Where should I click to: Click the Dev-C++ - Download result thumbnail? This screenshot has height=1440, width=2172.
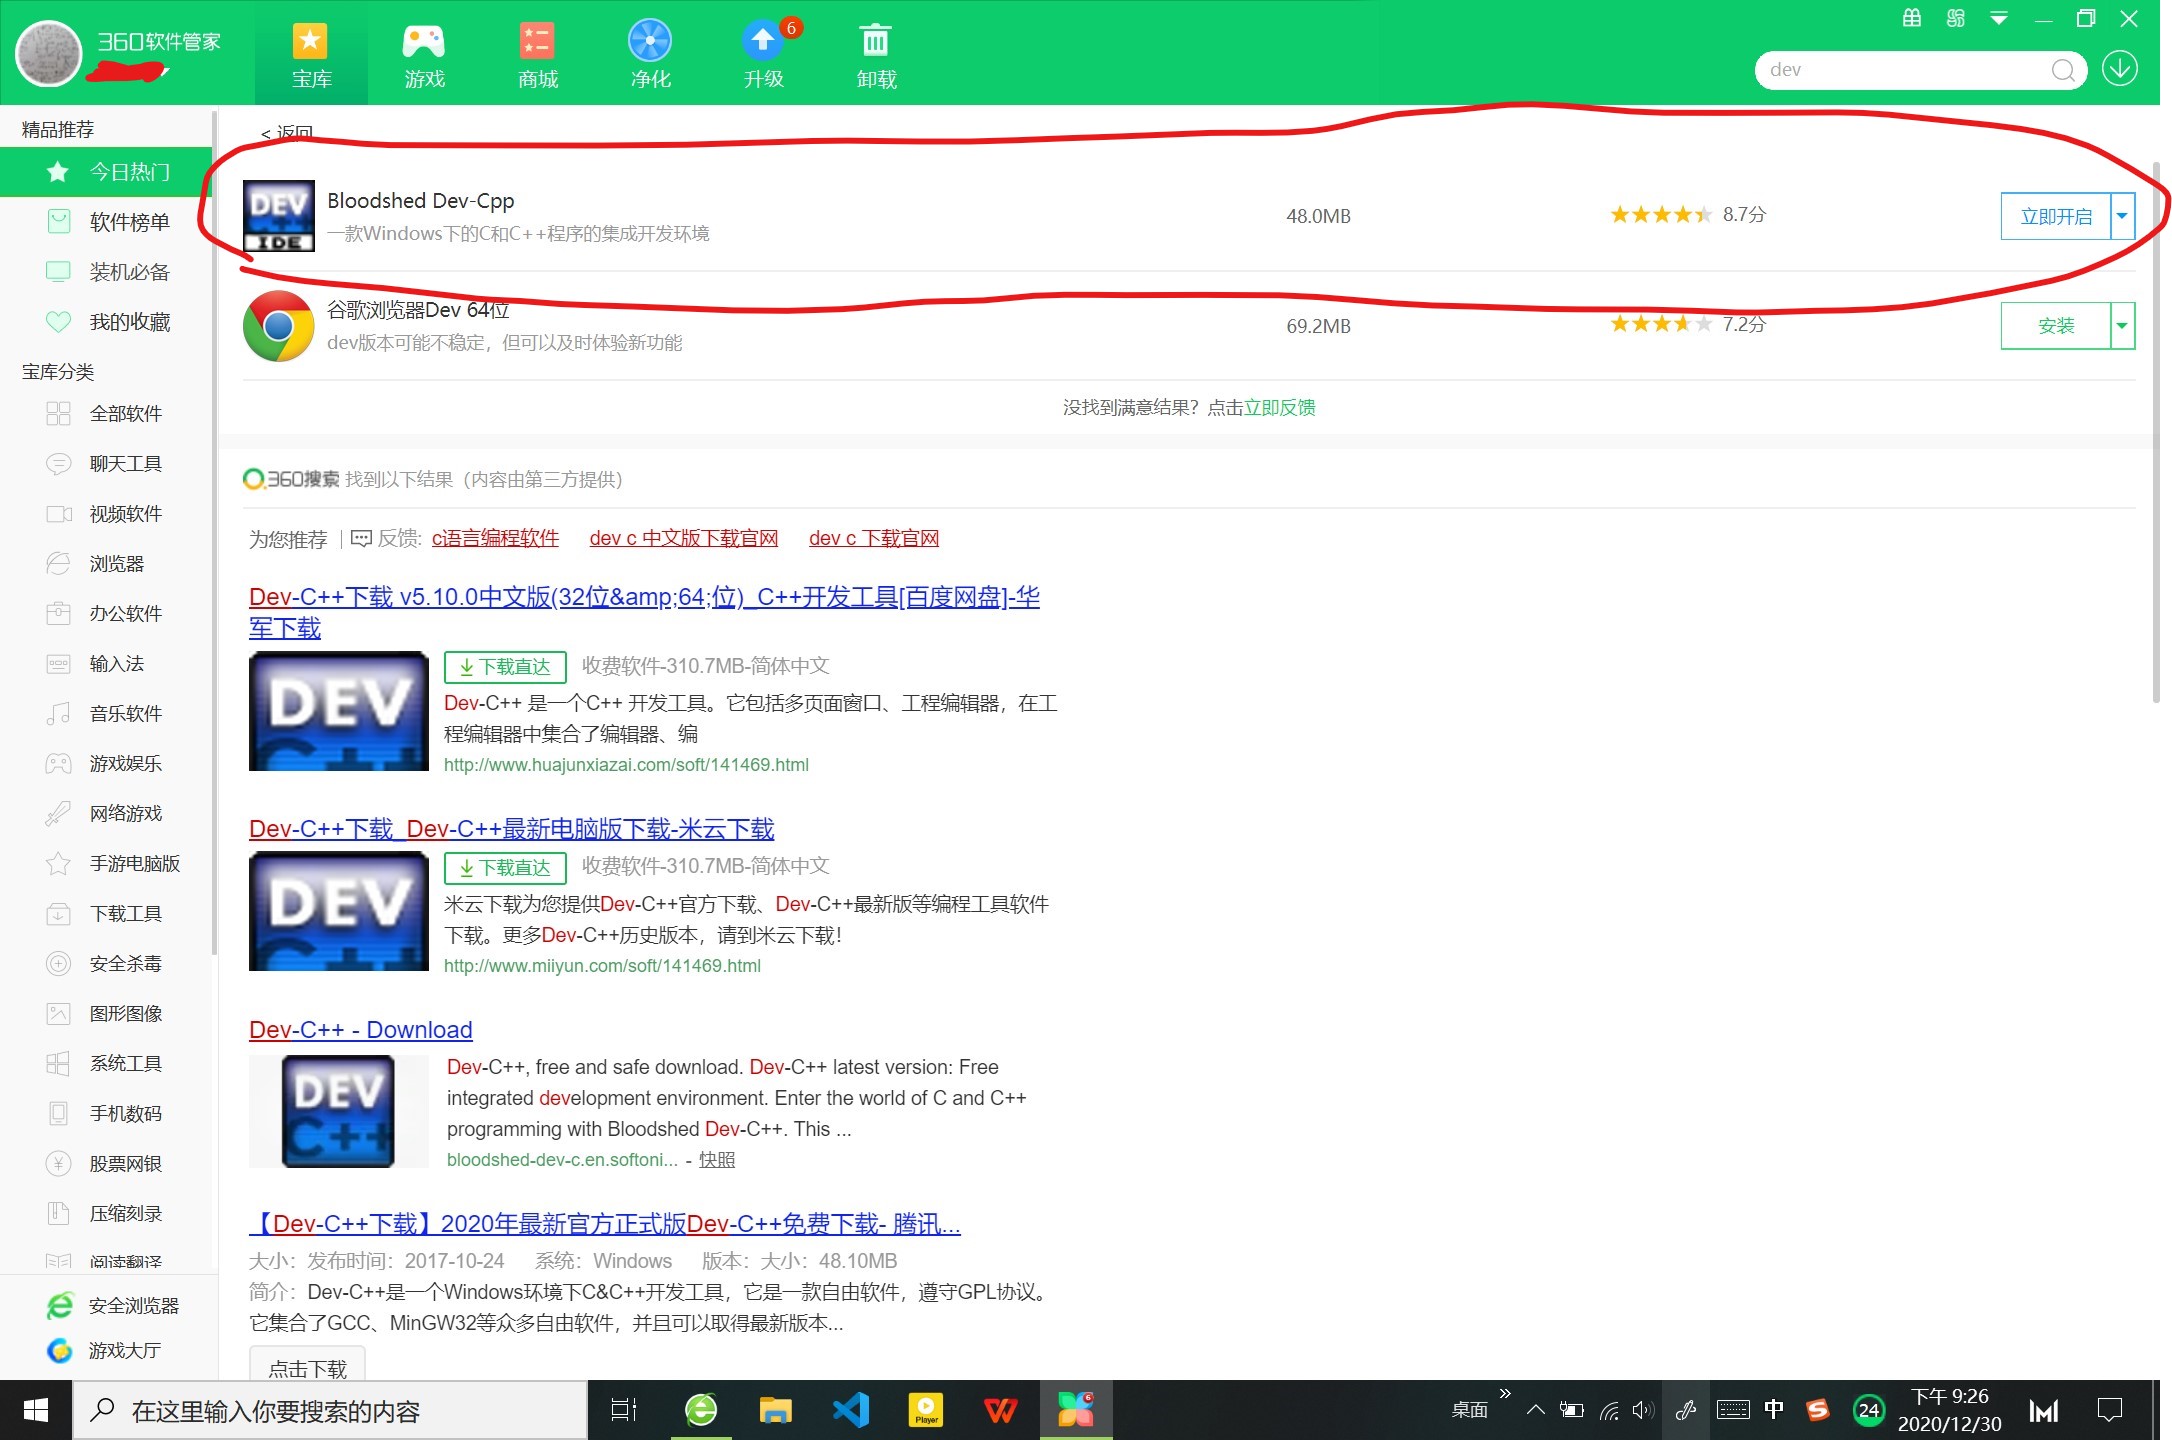click(x=338, y=1112)
